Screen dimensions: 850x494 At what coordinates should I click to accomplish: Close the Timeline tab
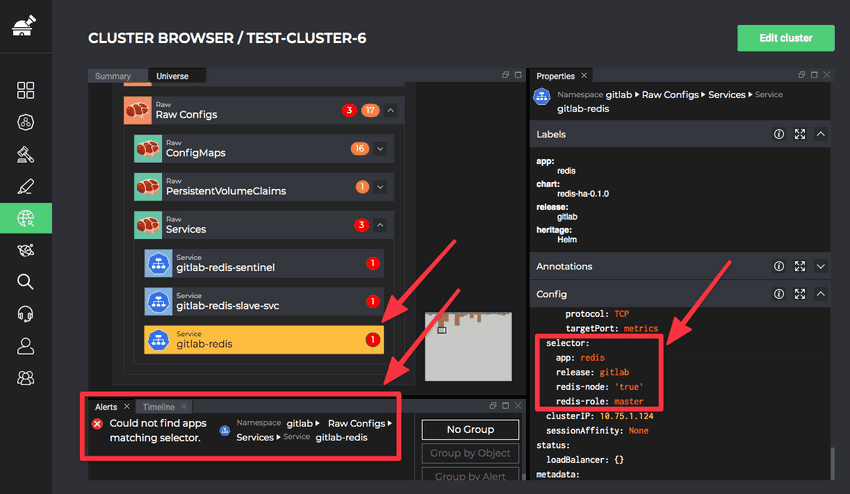184,406
